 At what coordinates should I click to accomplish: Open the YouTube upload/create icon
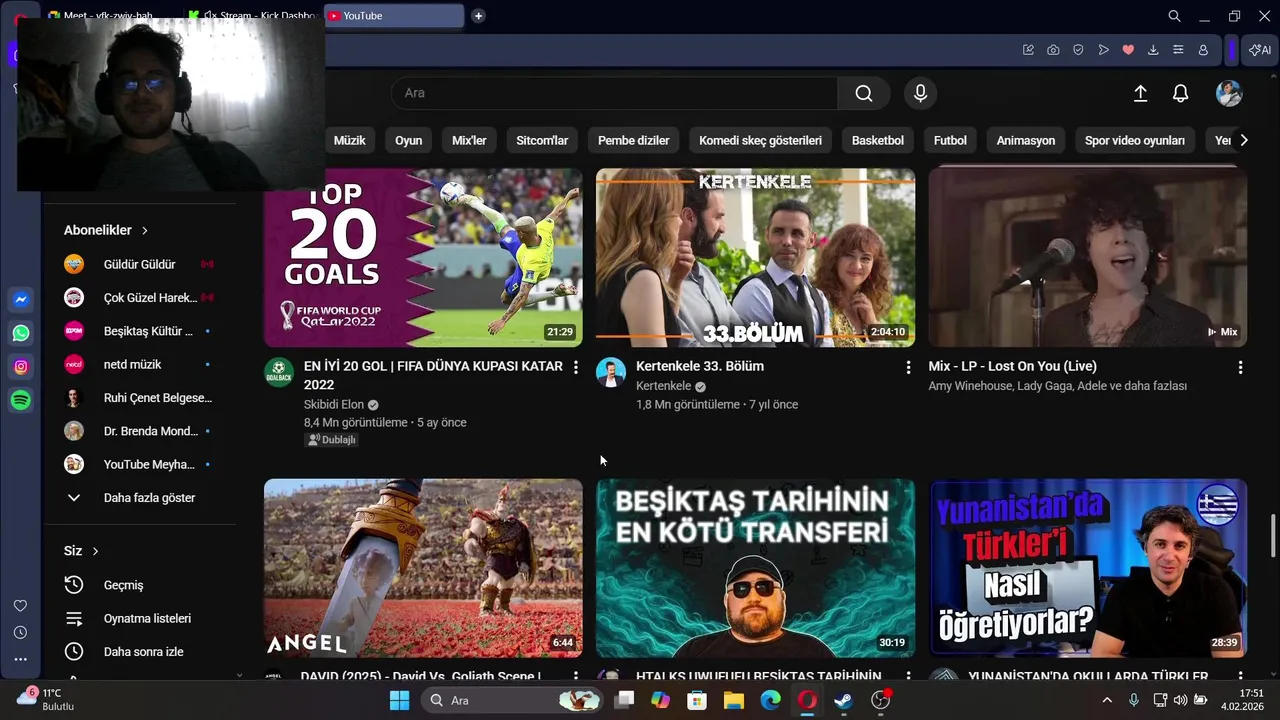click(1140, 93)
